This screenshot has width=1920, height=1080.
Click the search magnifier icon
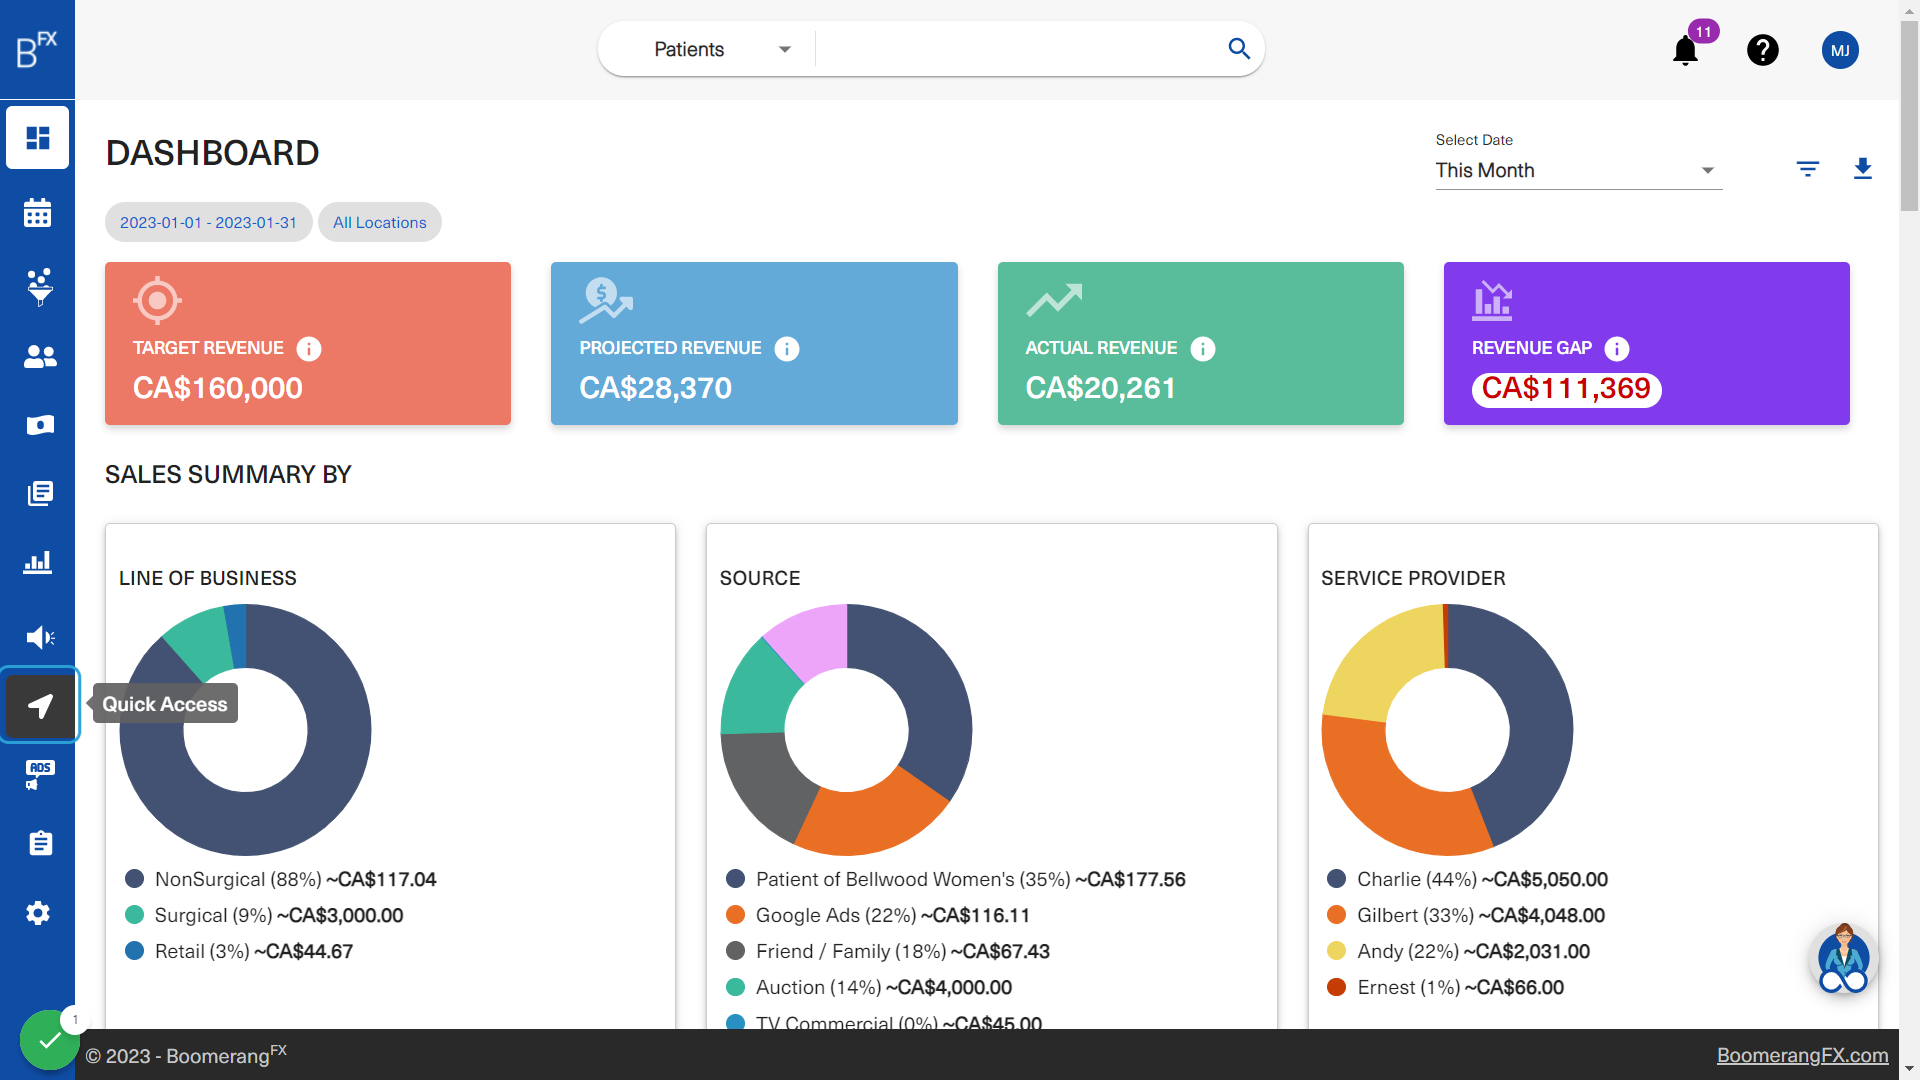click(x=1239, y=49)
